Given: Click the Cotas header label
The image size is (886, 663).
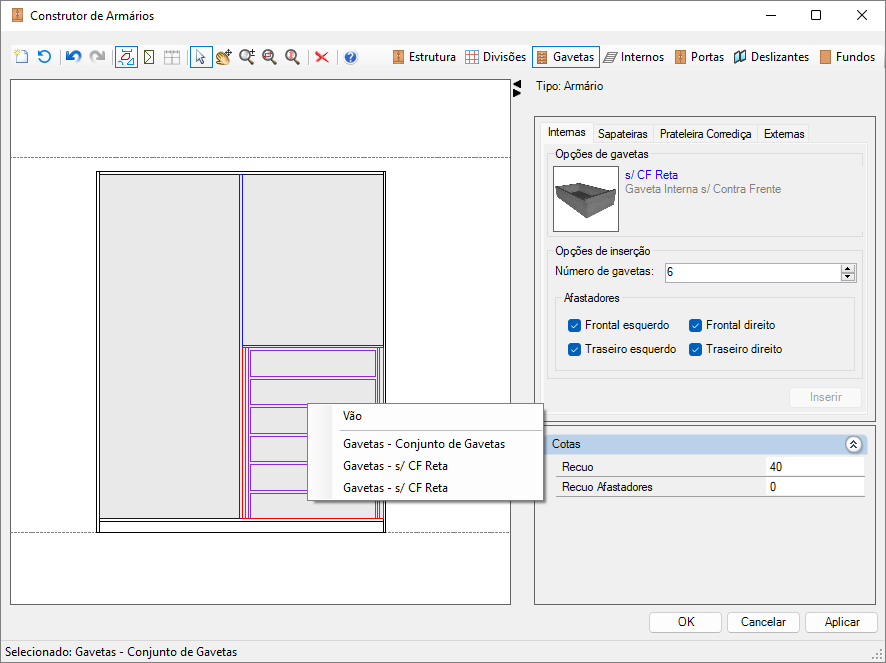Looking at the screenshot, I should tap(566, 444).
